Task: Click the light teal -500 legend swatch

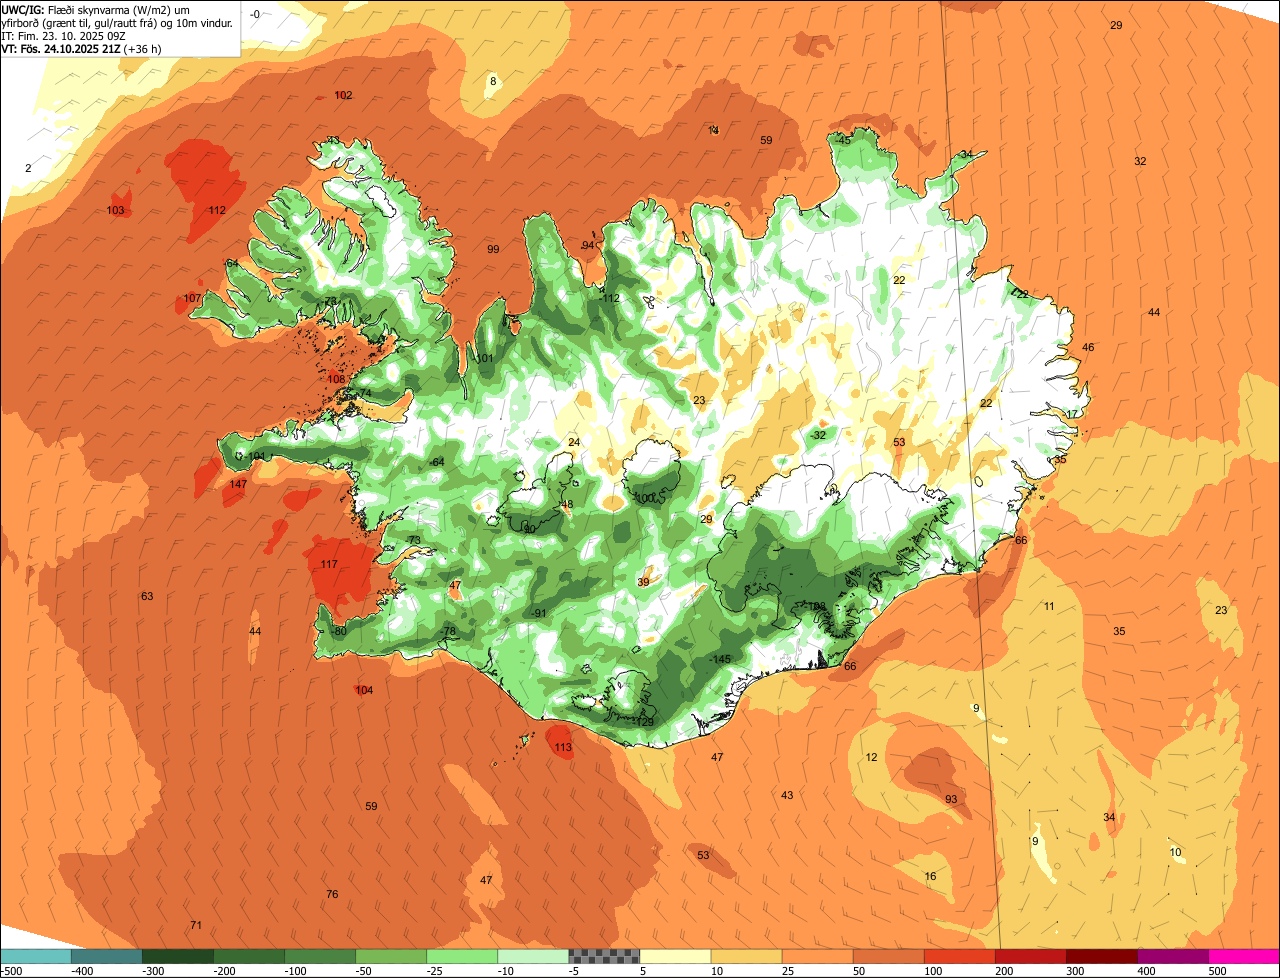Action: pos(36,956)
